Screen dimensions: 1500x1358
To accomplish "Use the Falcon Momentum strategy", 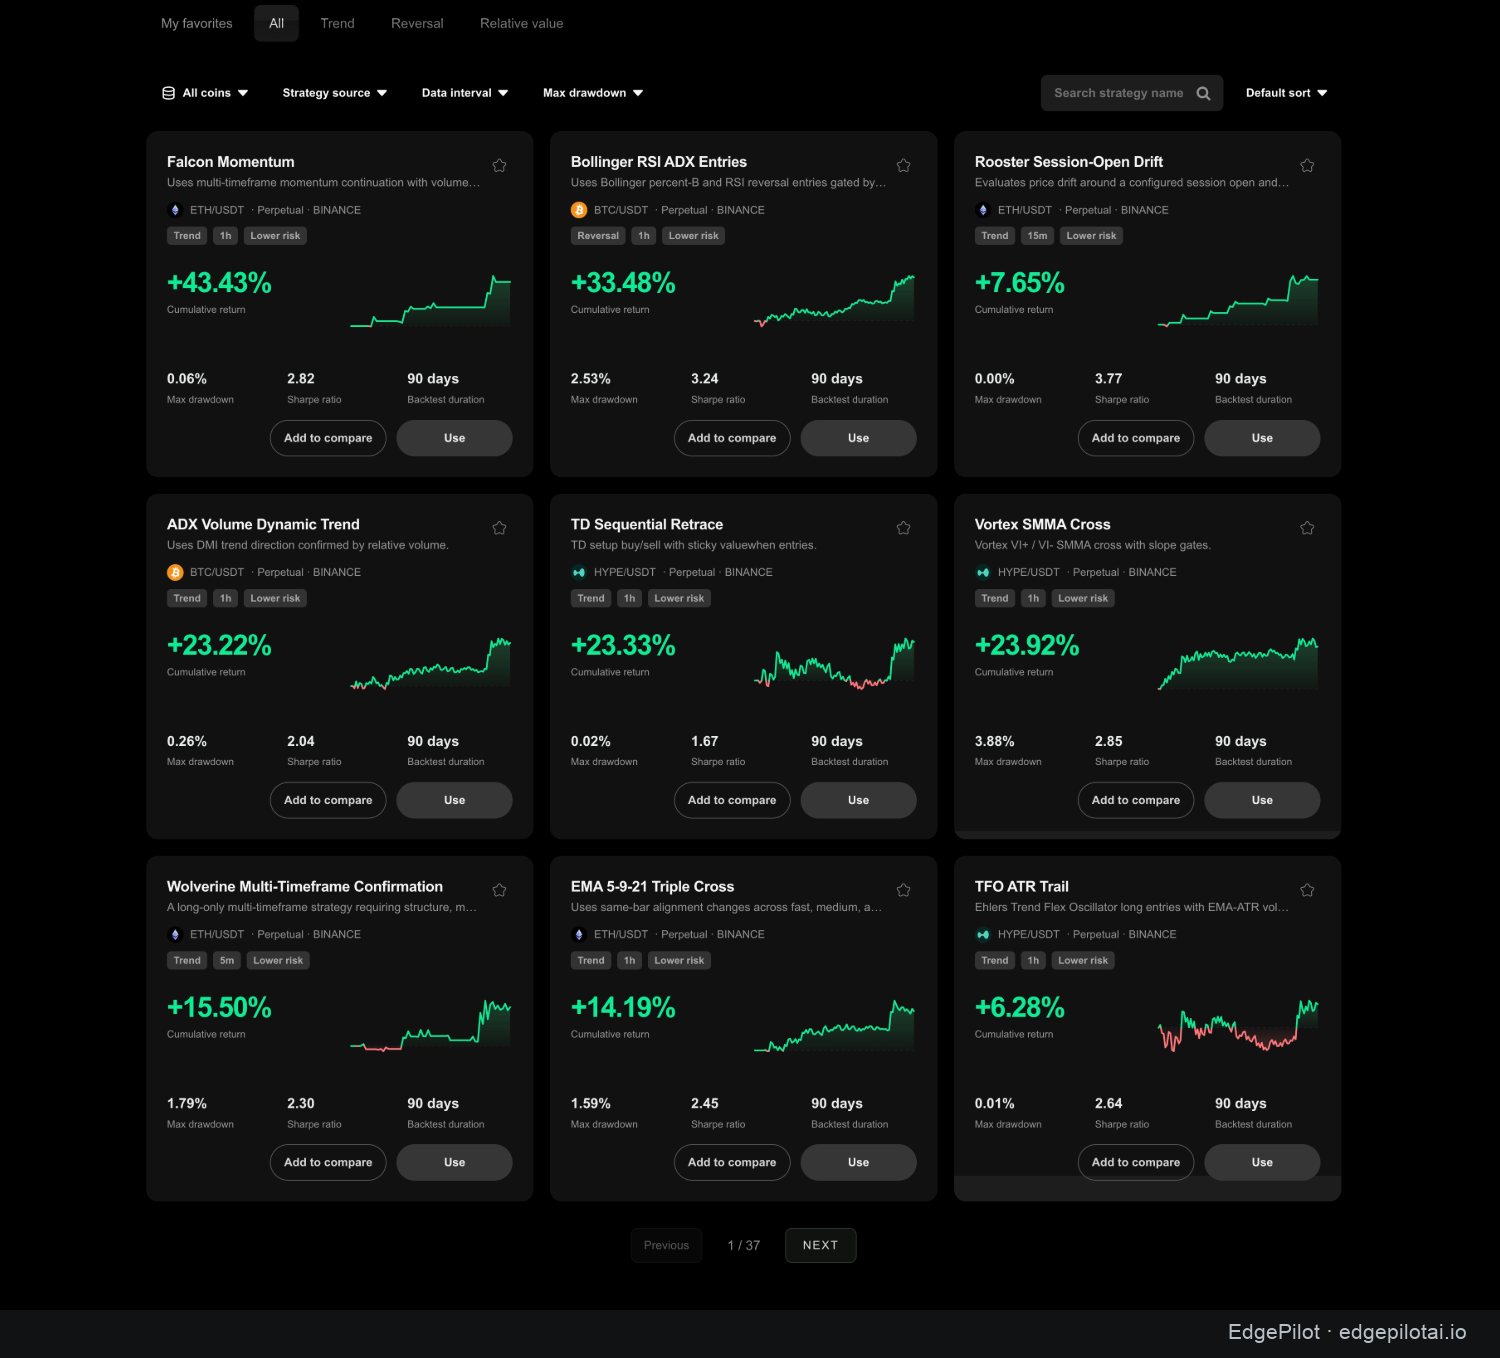I will coord(454,438).
